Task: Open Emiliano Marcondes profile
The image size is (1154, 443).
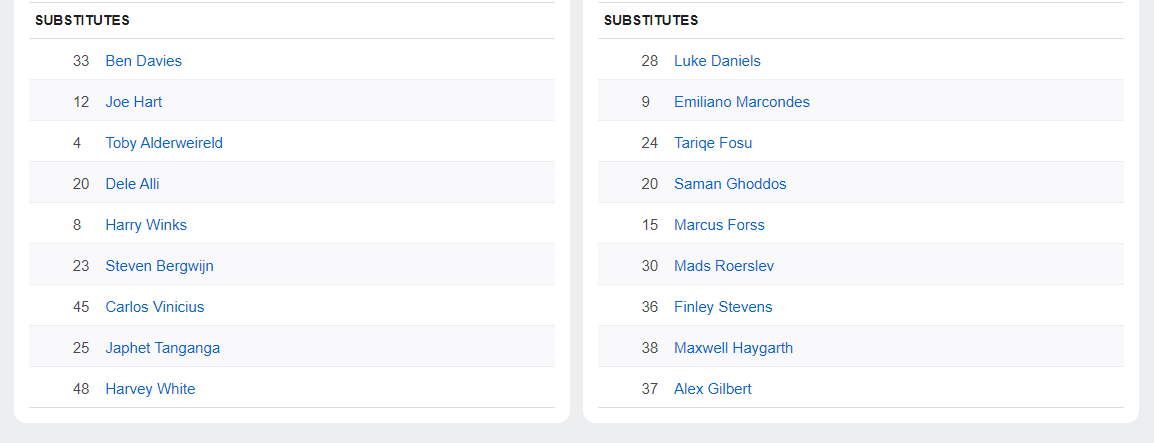Action: pos(741,102)
